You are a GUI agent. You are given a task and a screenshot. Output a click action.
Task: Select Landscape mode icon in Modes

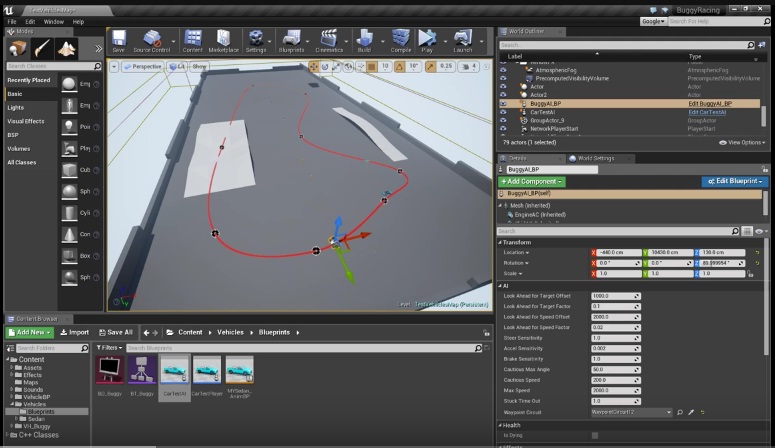pos(66,48)
